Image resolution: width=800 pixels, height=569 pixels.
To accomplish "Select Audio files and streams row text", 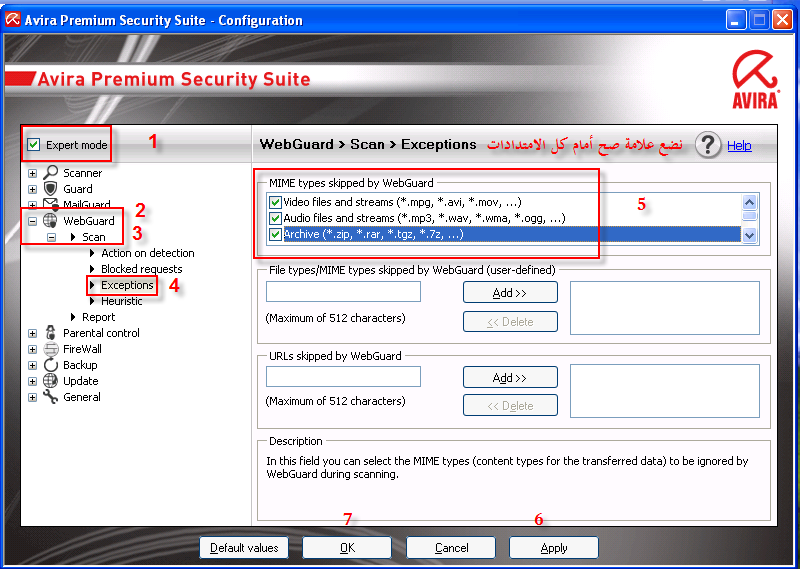I will 424,218.
